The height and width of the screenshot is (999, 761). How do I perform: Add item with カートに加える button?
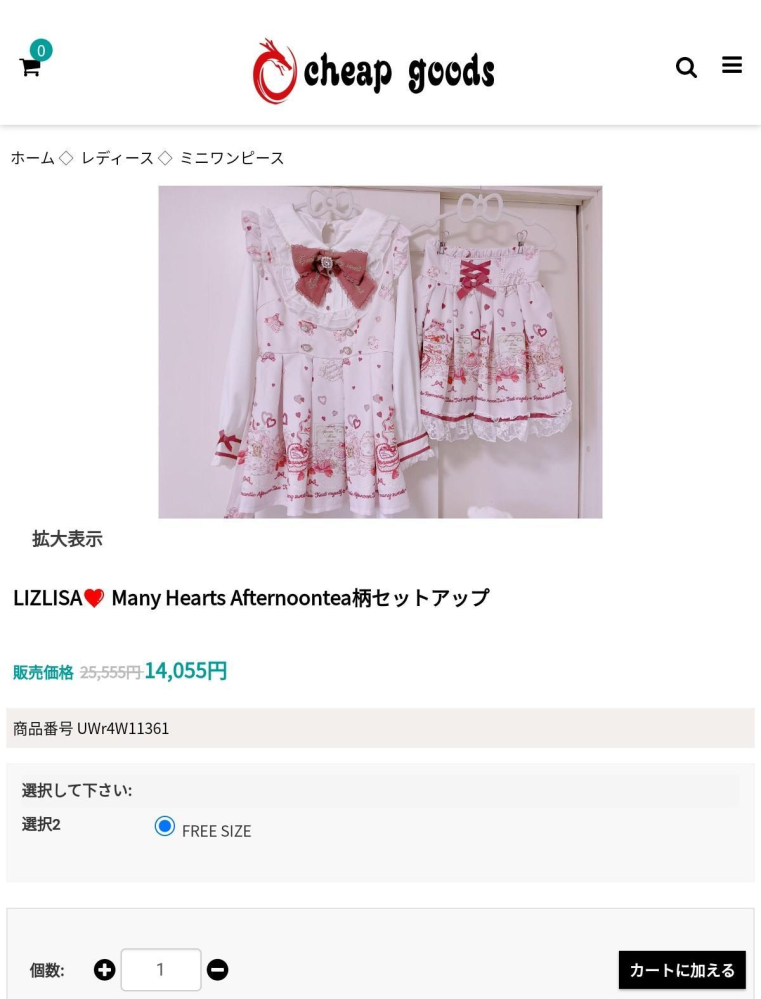tap(682, 970)
